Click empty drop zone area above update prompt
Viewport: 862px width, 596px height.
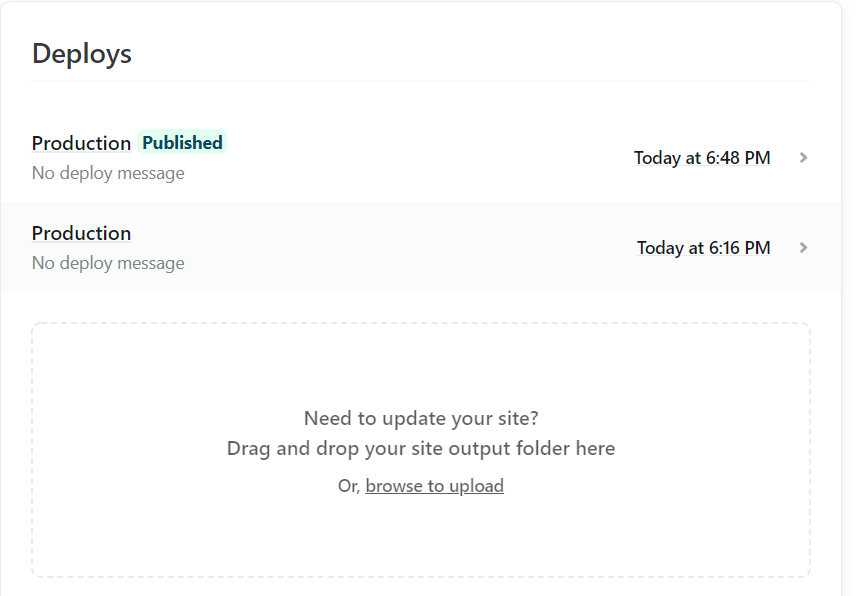(x=421, y=366)
